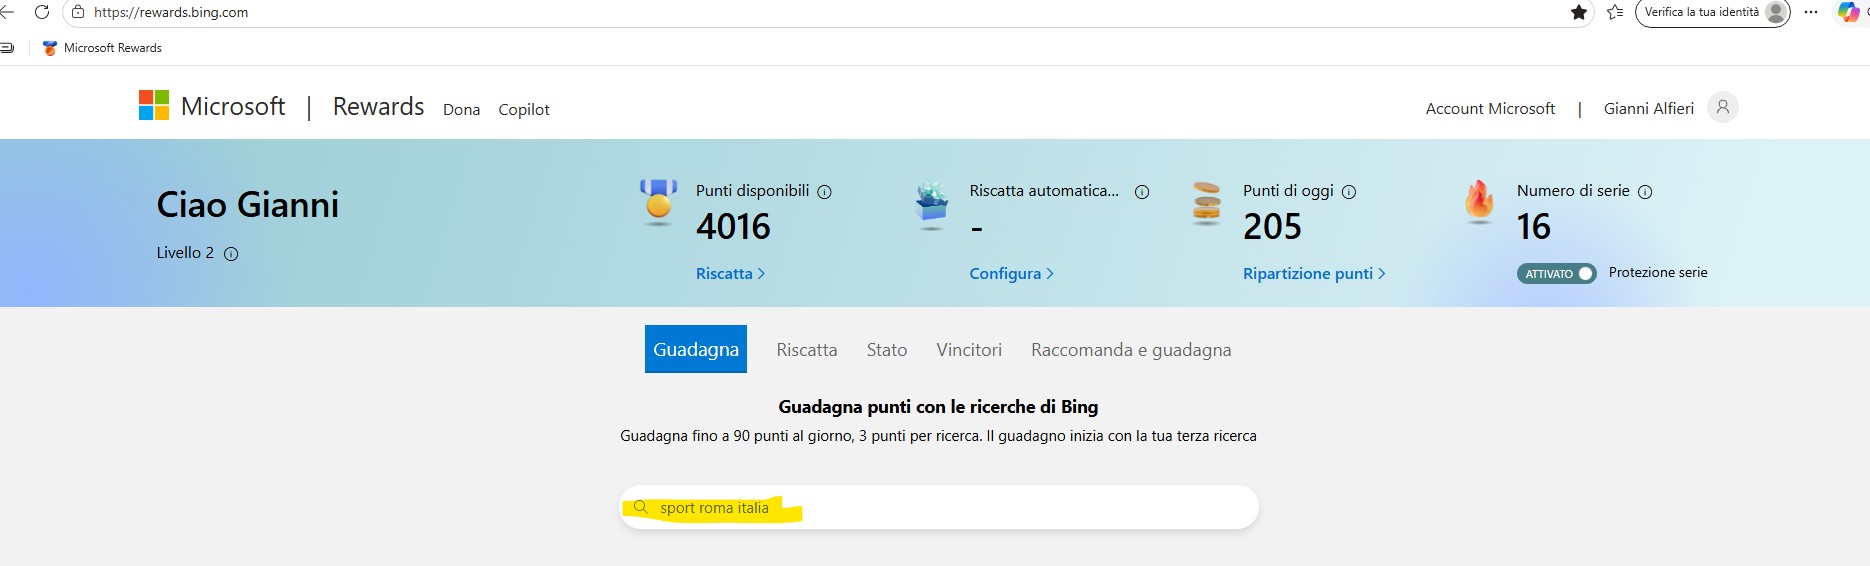Show info for Punti di oggi
This screenshot has width=1870, height=566.
pos(1348,192)
